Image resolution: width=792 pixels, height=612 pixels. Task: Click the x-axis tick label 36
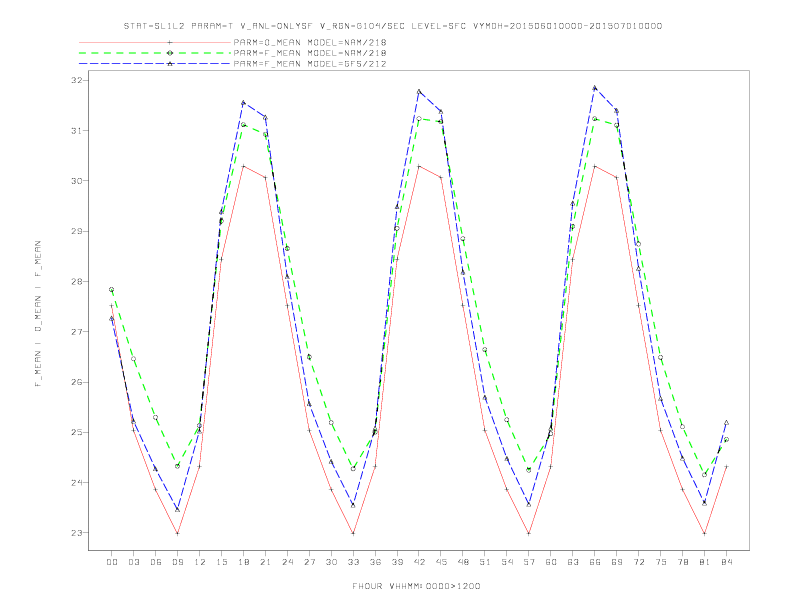pos(375,562)
